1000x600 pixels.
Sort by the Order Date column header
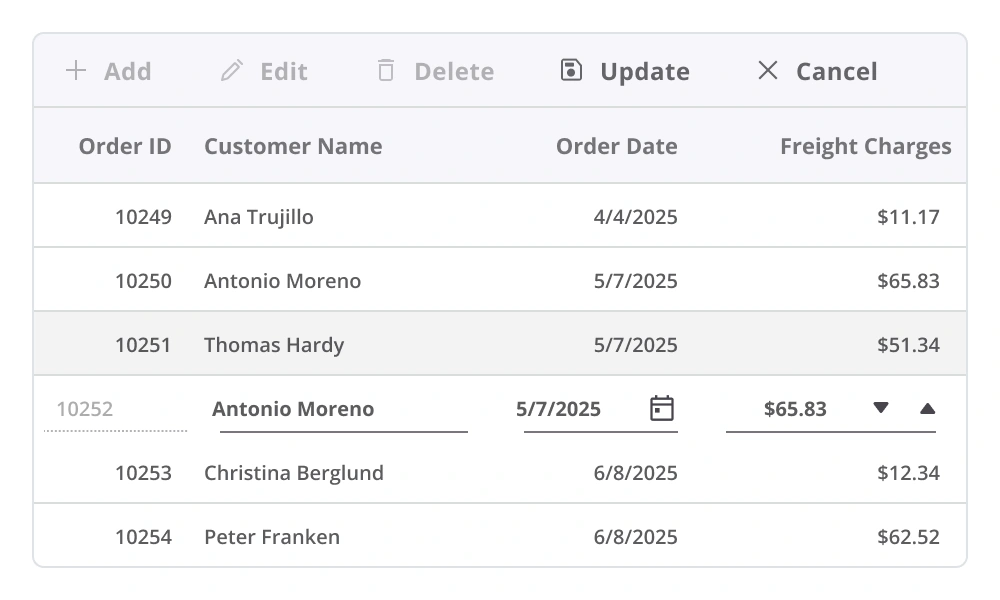(616, 146)
